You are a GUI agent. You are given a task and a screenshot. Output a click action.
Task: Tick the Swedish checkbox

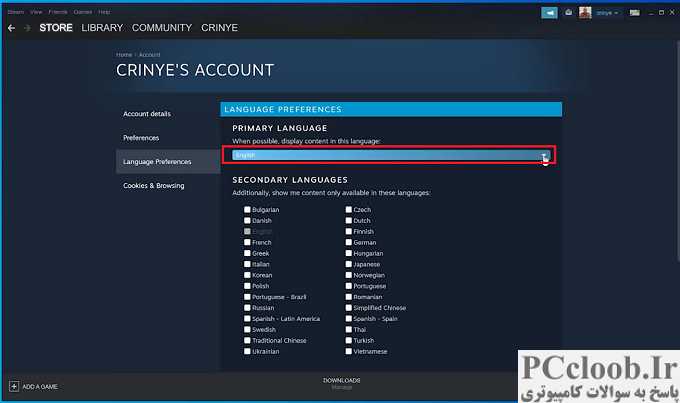pos(247,329)
